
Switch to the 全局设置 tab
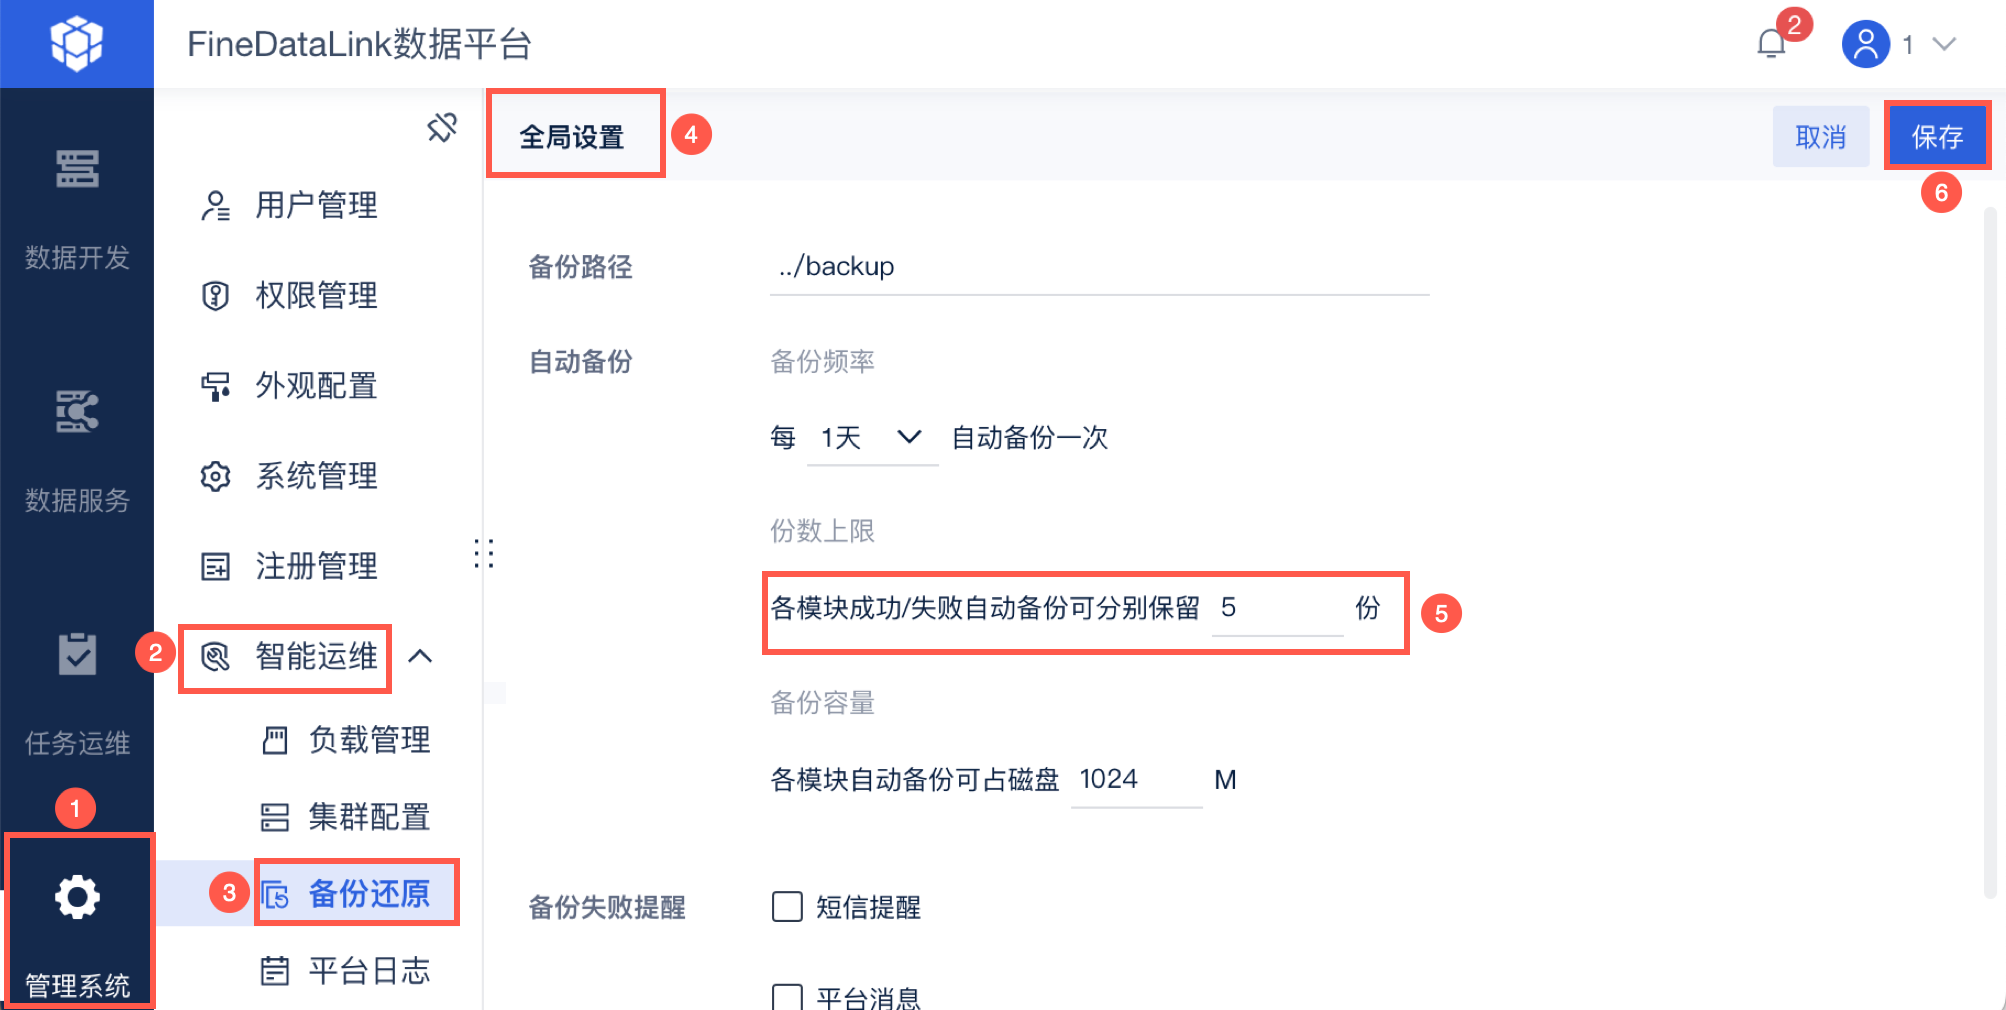[x=572, y=137]
